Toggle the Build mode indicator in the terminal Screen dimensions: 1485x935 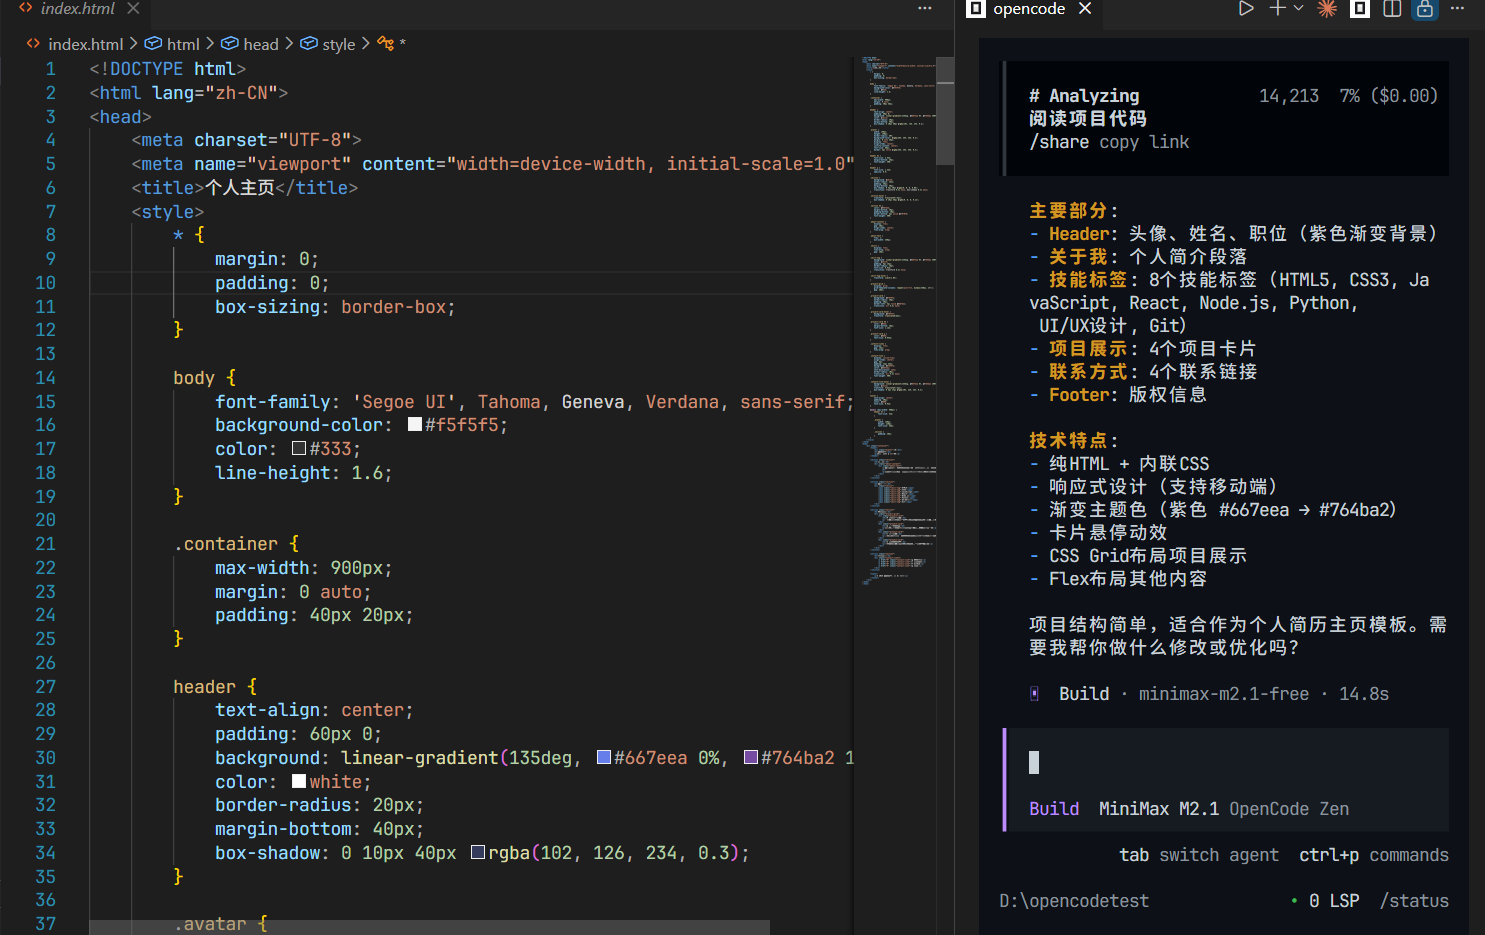[x=1055, y=808]
